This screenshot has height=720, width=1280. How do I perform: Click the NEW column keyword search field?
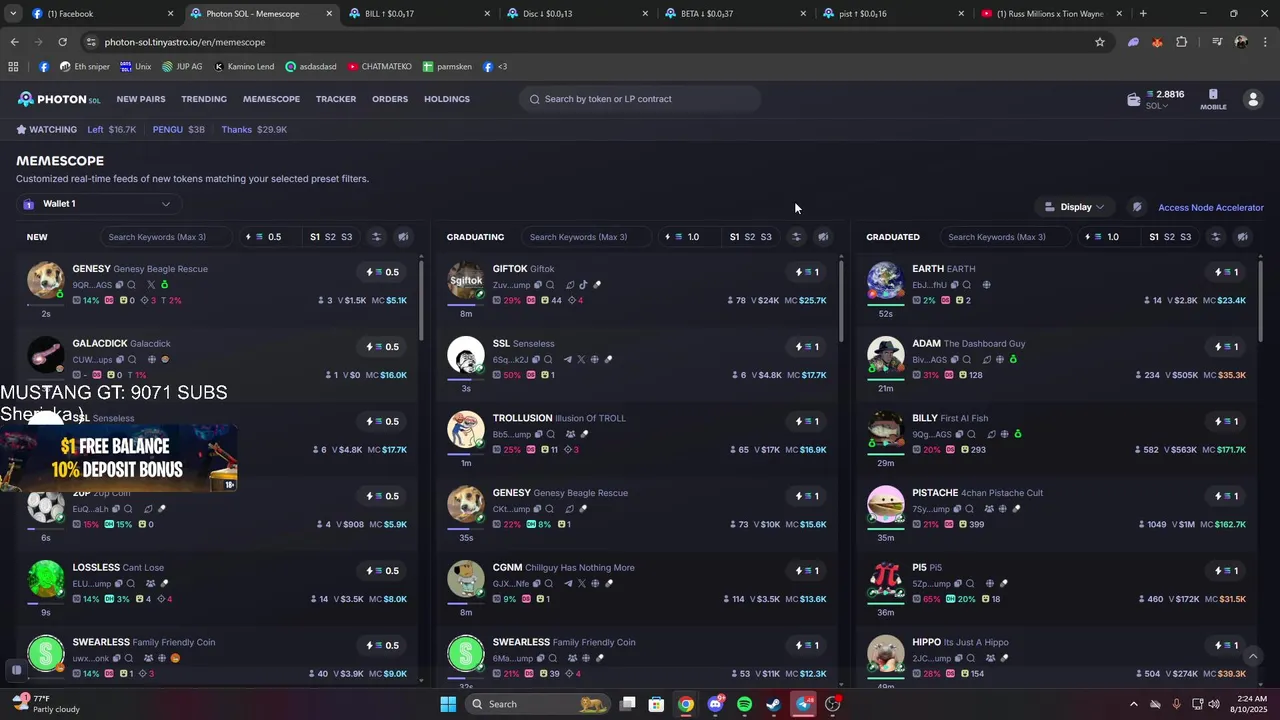point(165,237)
